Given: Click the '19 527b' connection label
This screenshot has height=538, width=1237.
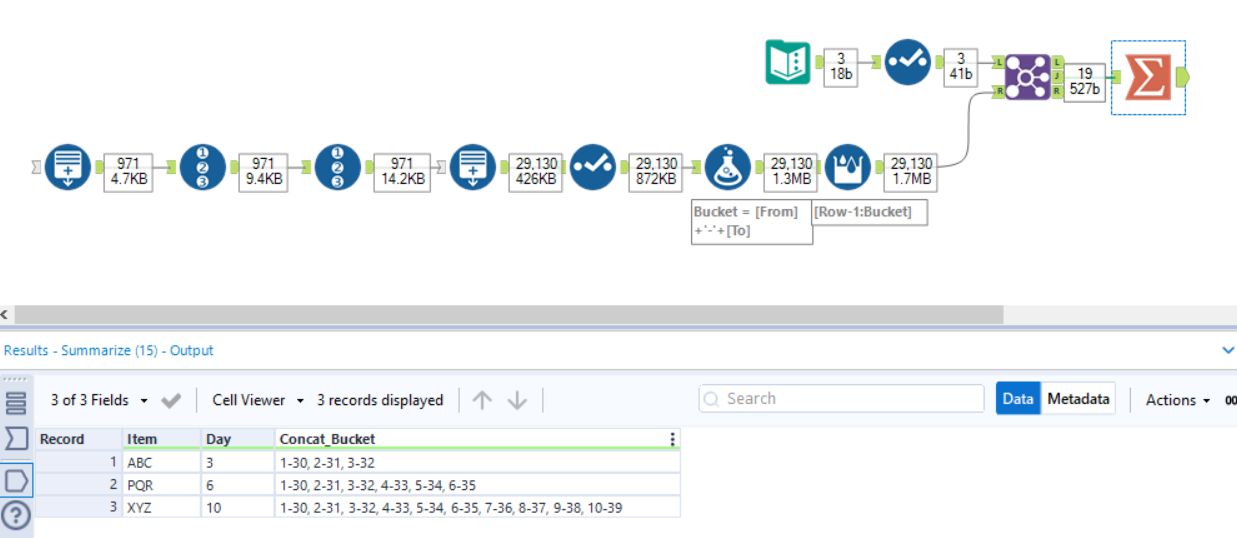Looking at the screenshot, I should coord(1085,81).
